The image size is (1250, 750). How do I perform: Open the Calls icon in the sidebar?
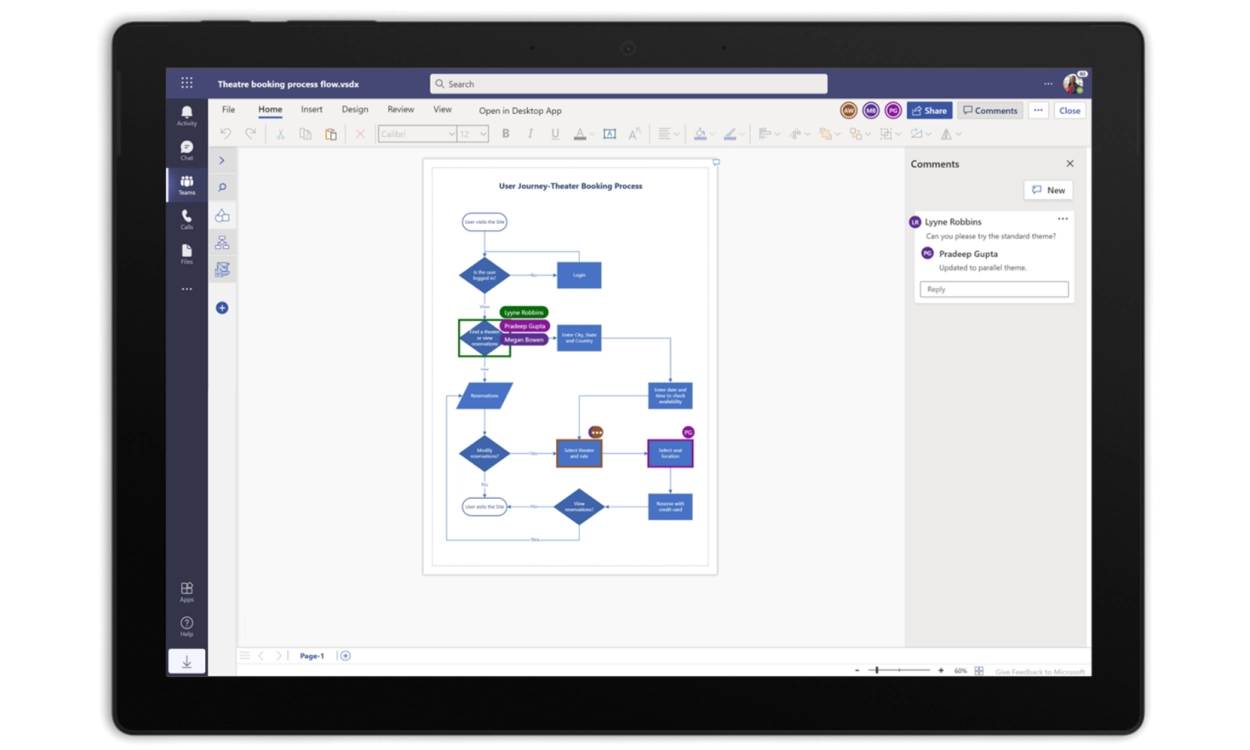(187, 218)
